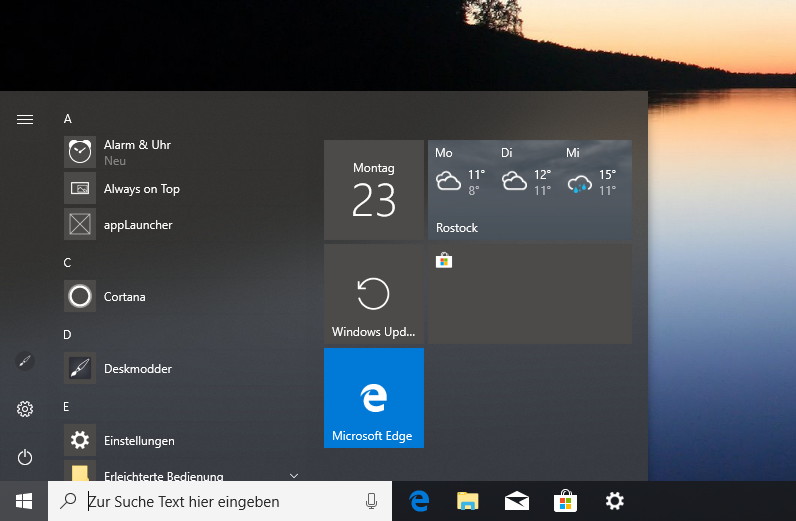Jump to letter C section header
796x521 pixels.
tap(67, 263)
